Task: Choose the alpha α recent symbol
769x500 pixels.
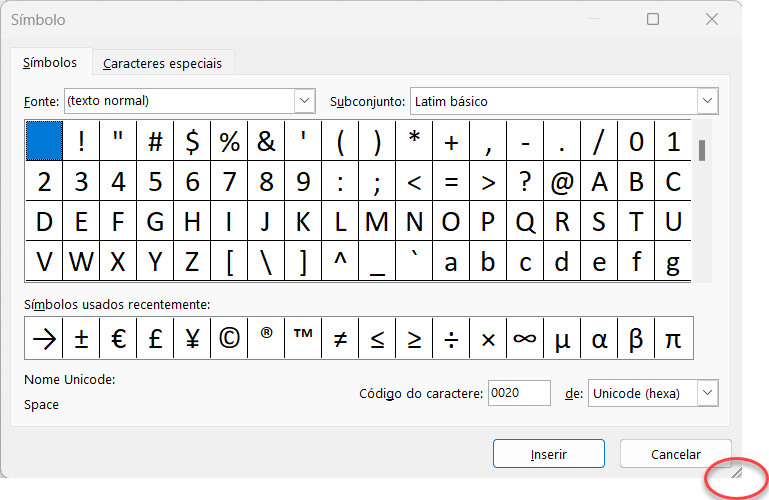Action: (599, 338)
